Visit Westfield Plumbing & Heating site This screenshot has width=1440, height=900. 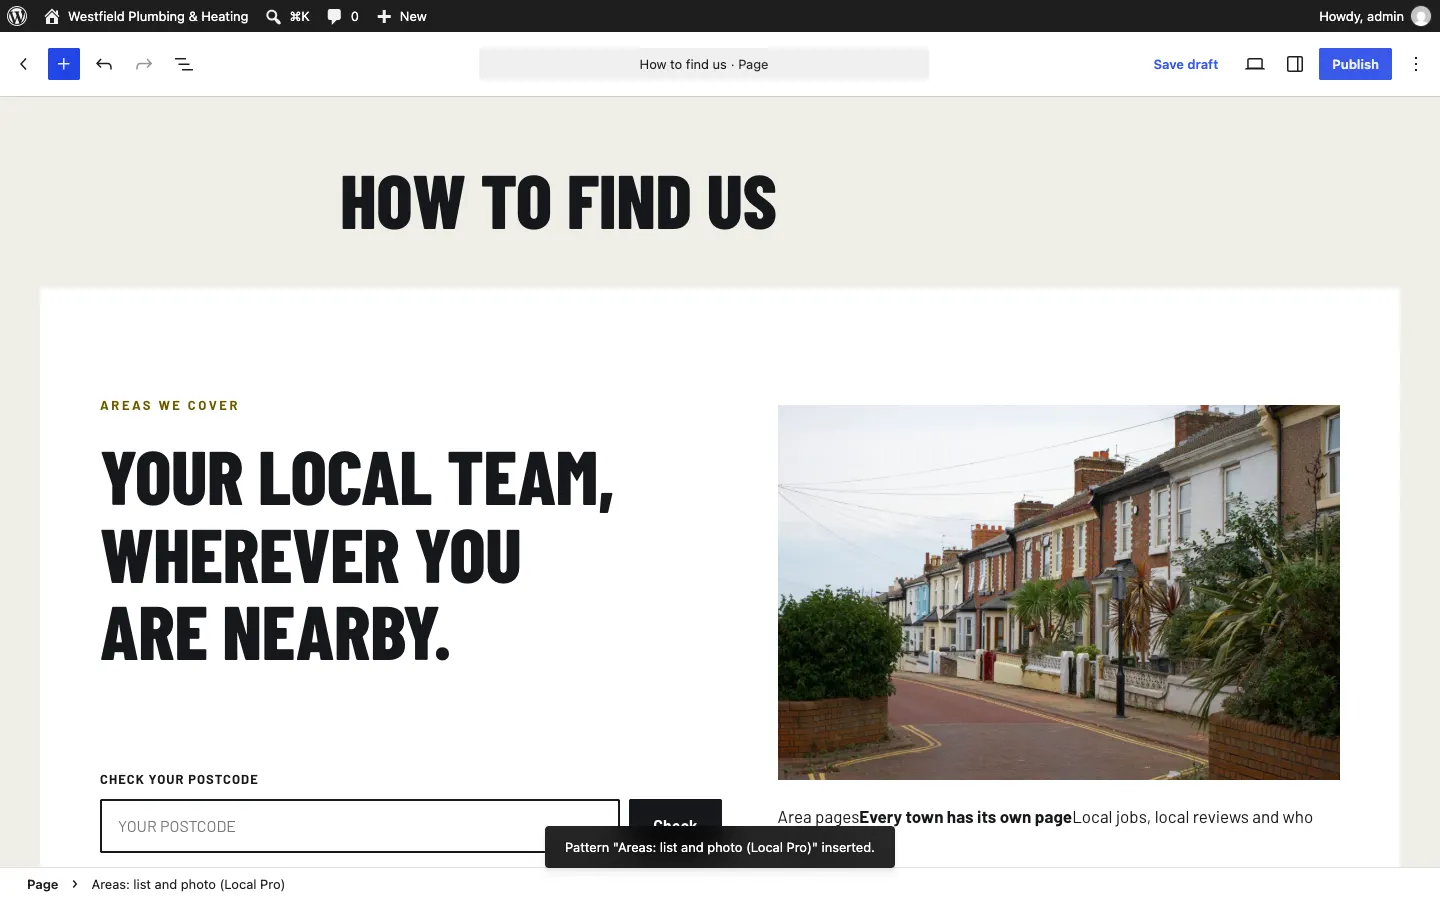[146, 16]
